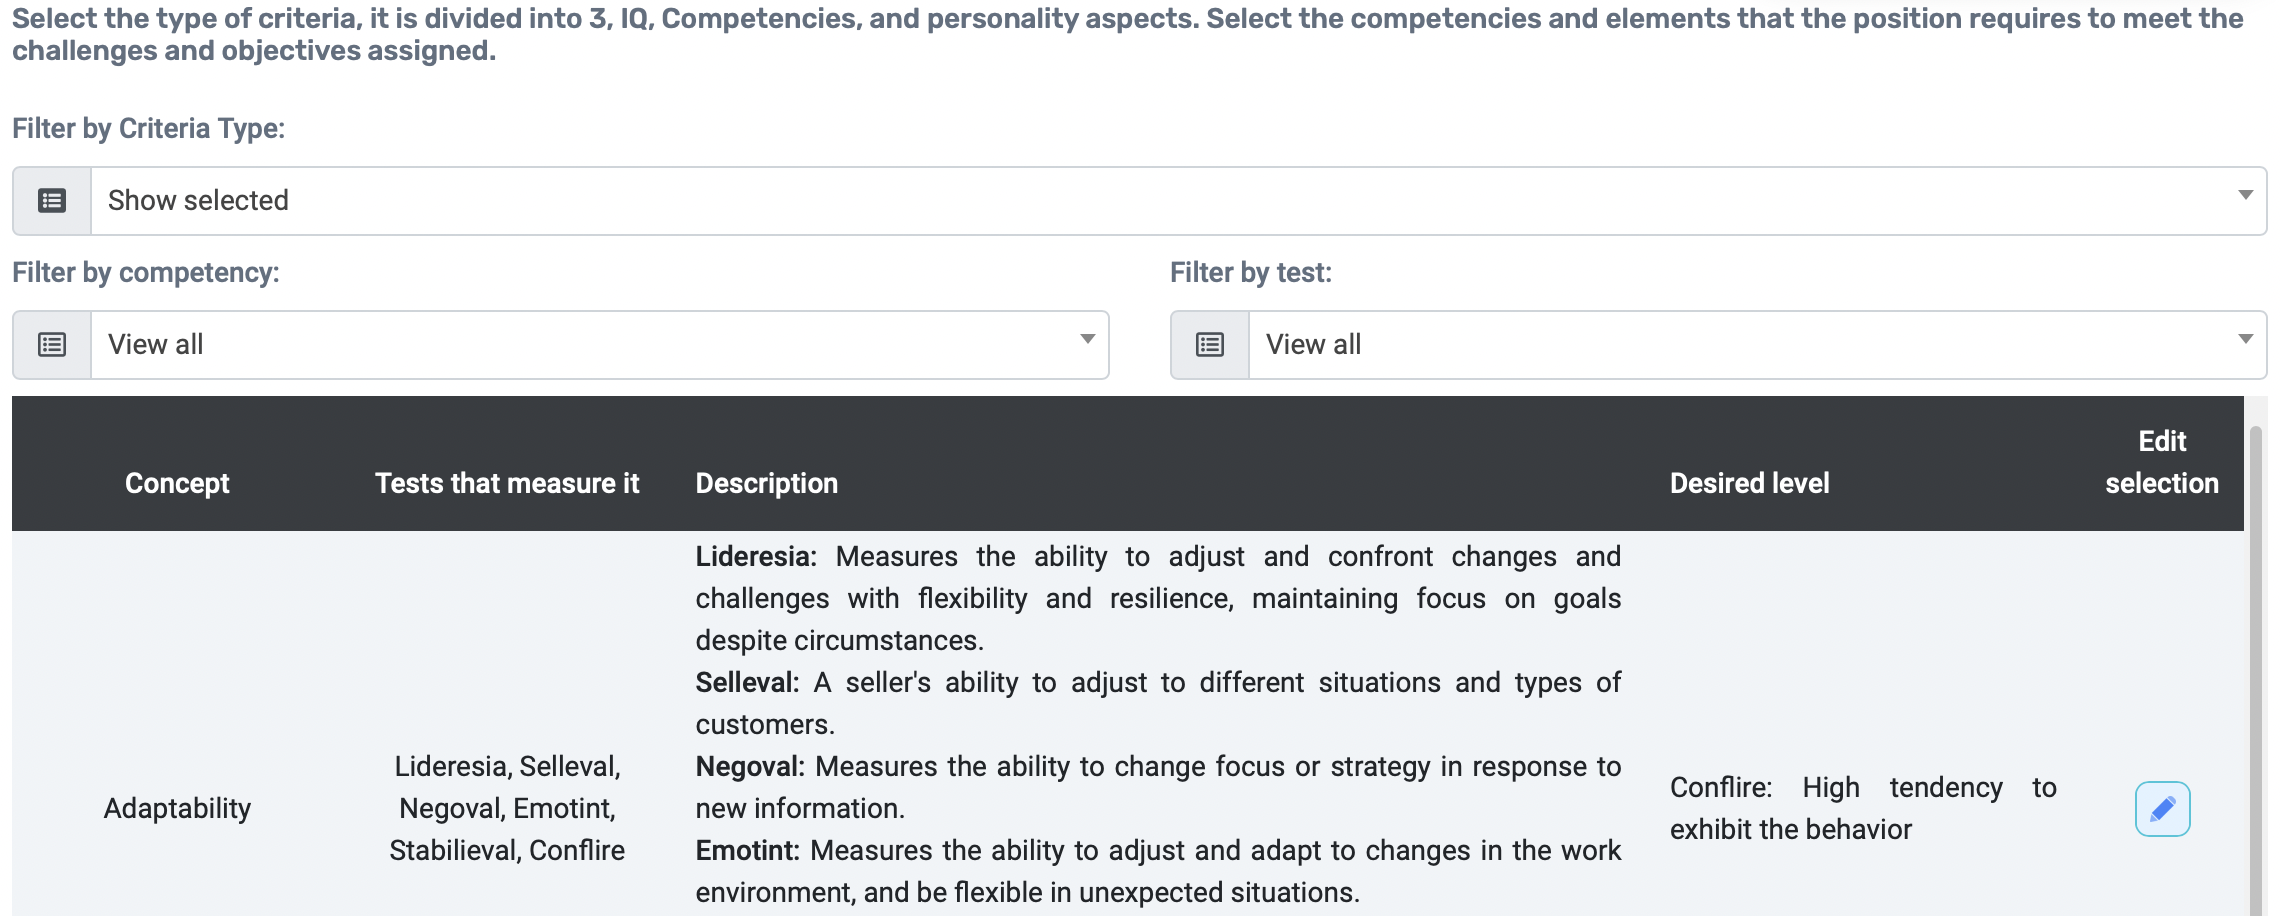The image size is (2280, 916).
Task: Click the criteria type dropdown arrow
Action: 2245,196
